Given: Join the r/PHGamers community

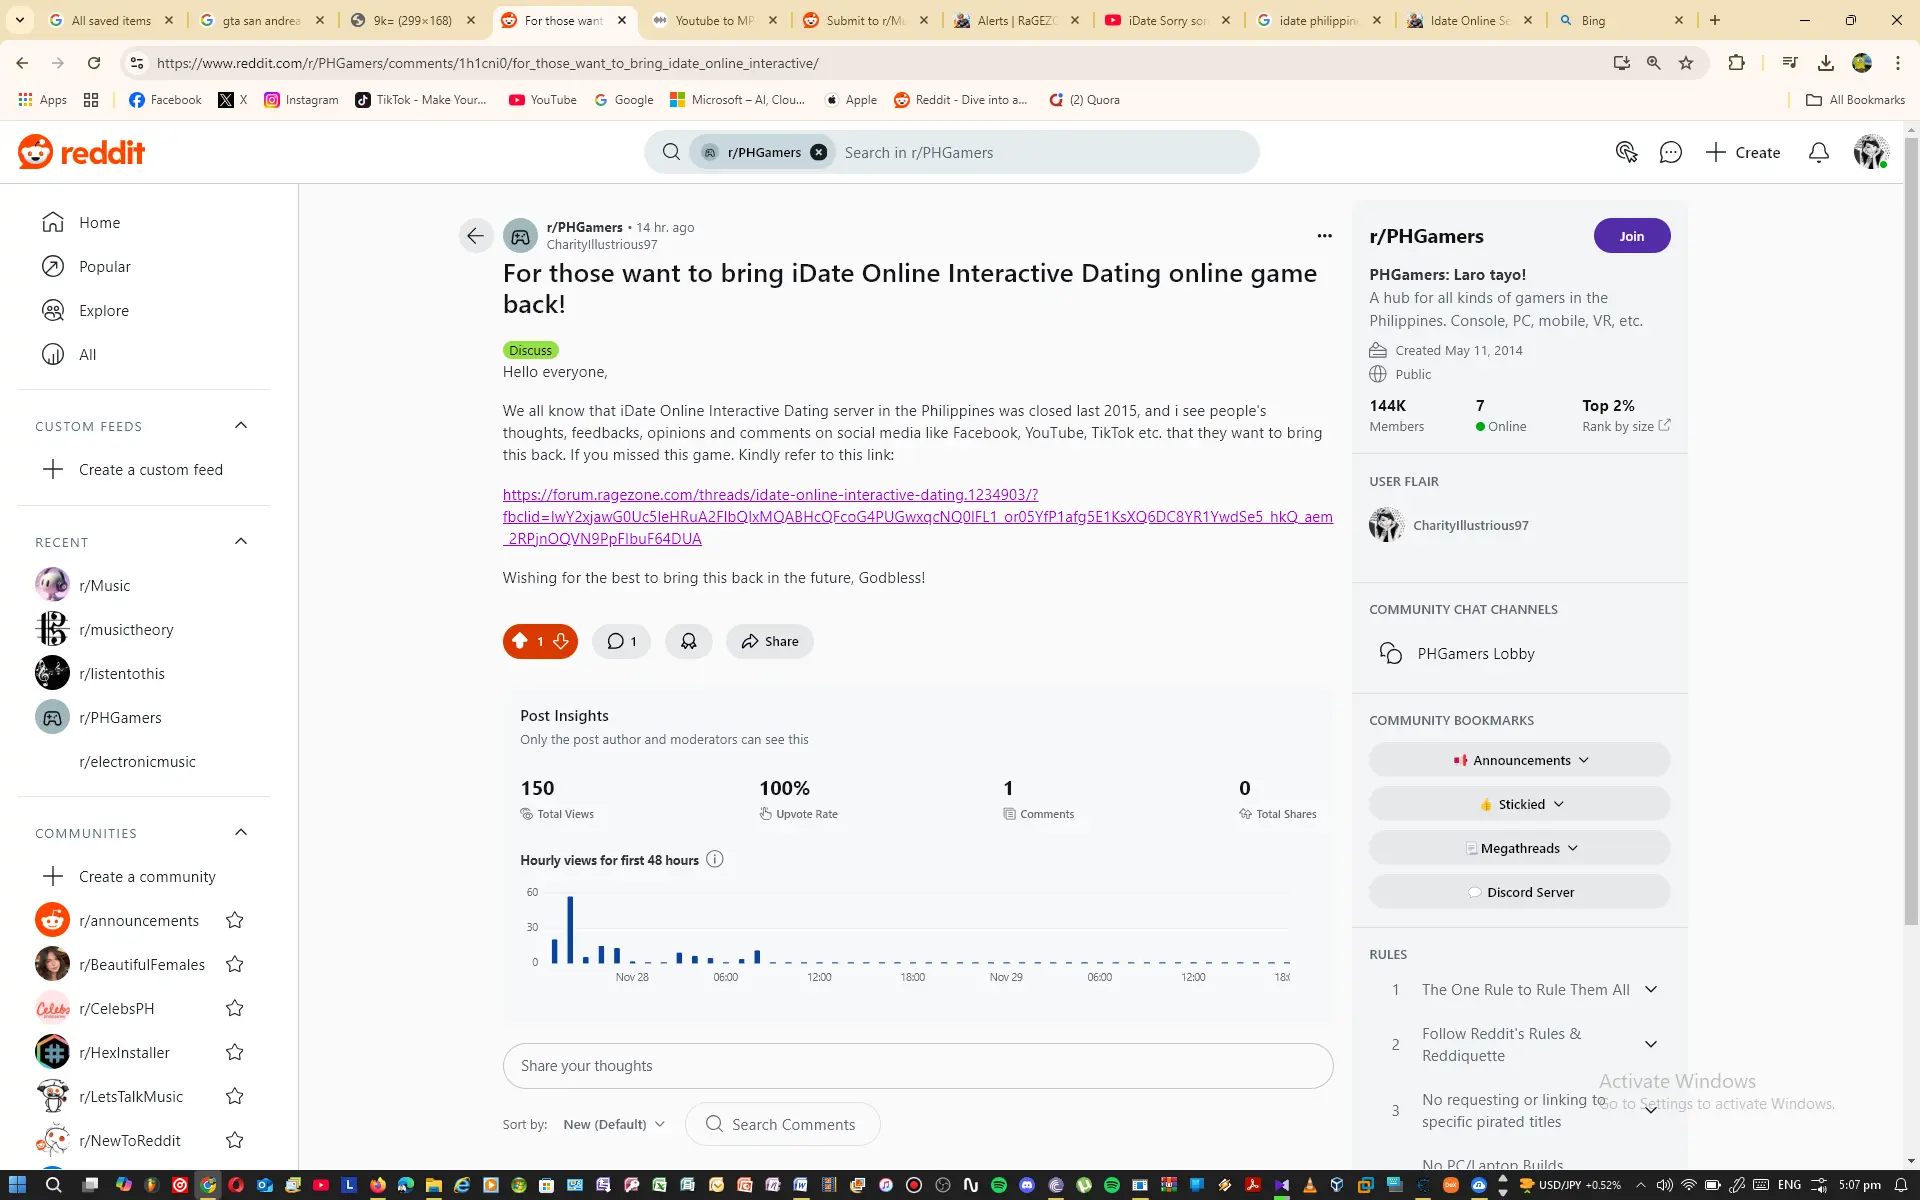Looking at the screenshot, I should [1631, 236].
